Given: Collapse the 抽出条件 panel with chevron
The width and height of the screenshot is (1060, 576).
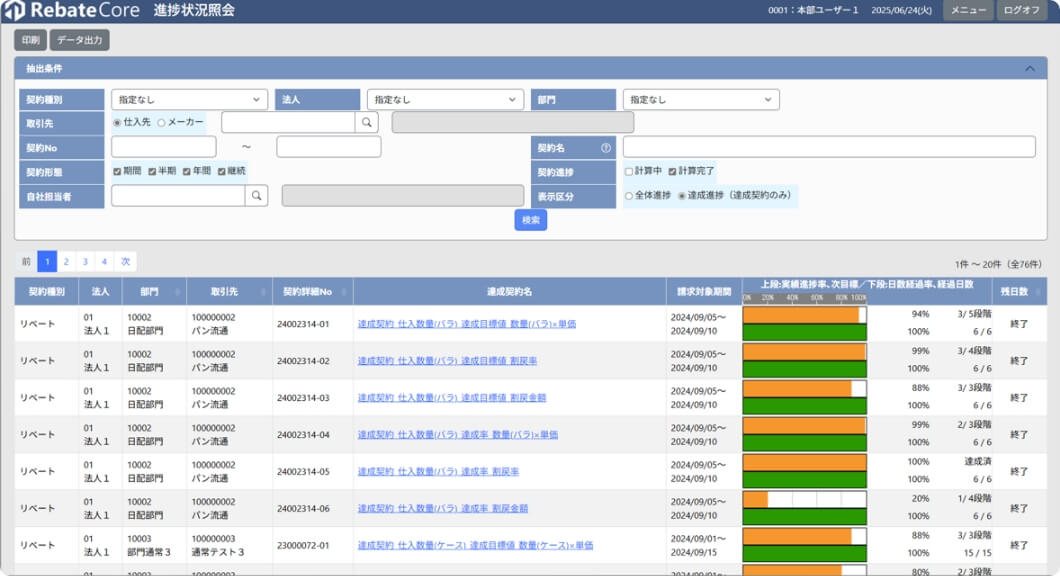Looking at the screenshot, I should 1030,69.
